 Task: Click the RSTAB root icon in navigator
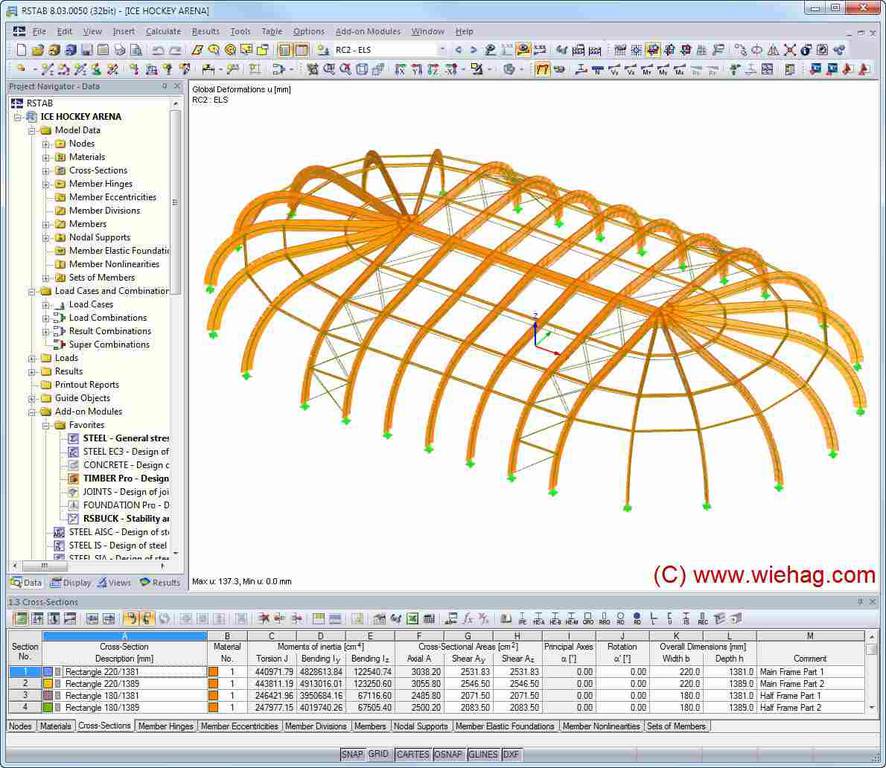coord(17,103)
